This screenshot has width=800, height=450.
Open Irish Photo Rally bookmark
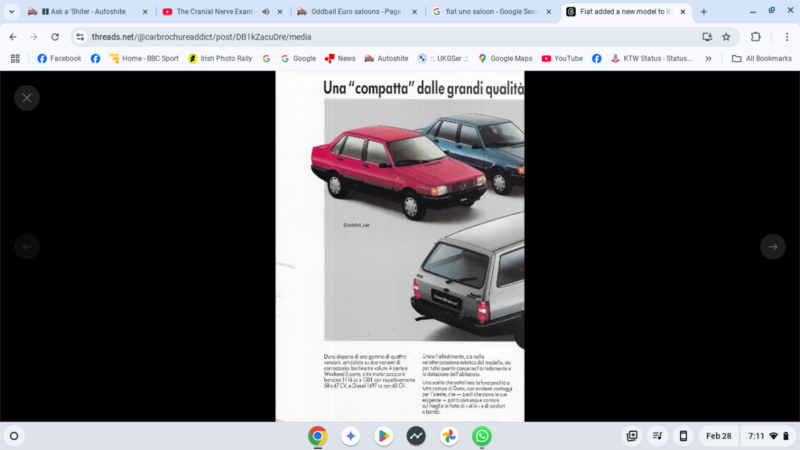220,59
